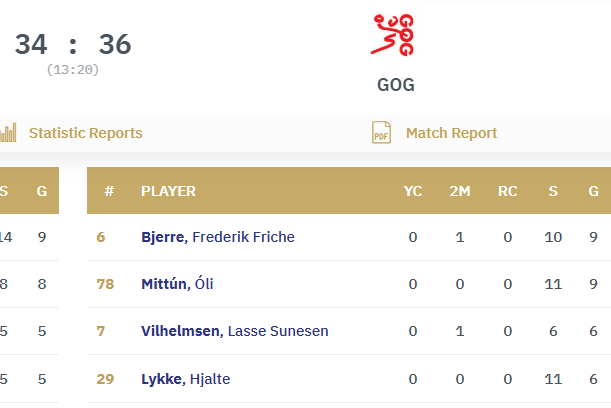
Task: Click the halftime score (13:20)
Action: click(x=73, y=69)
